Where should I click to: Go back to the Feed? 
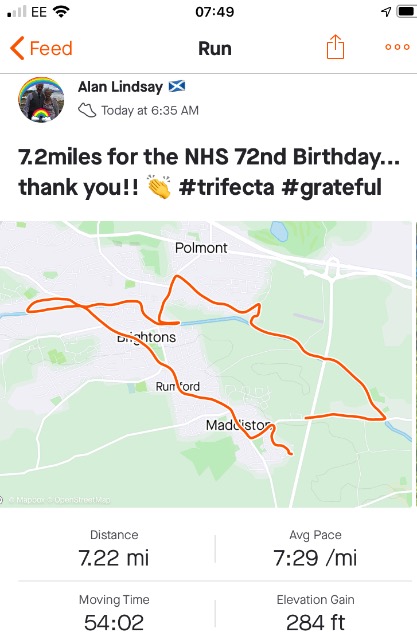click(41, 48)
